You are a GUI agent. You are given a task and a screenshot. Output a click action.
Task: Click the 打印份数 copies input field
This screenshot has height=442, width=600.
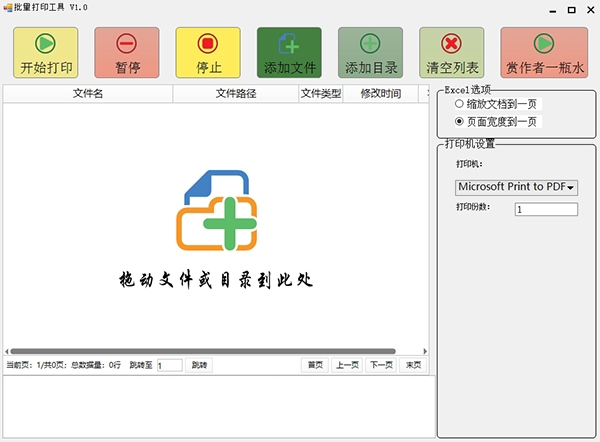pos(546,209)
